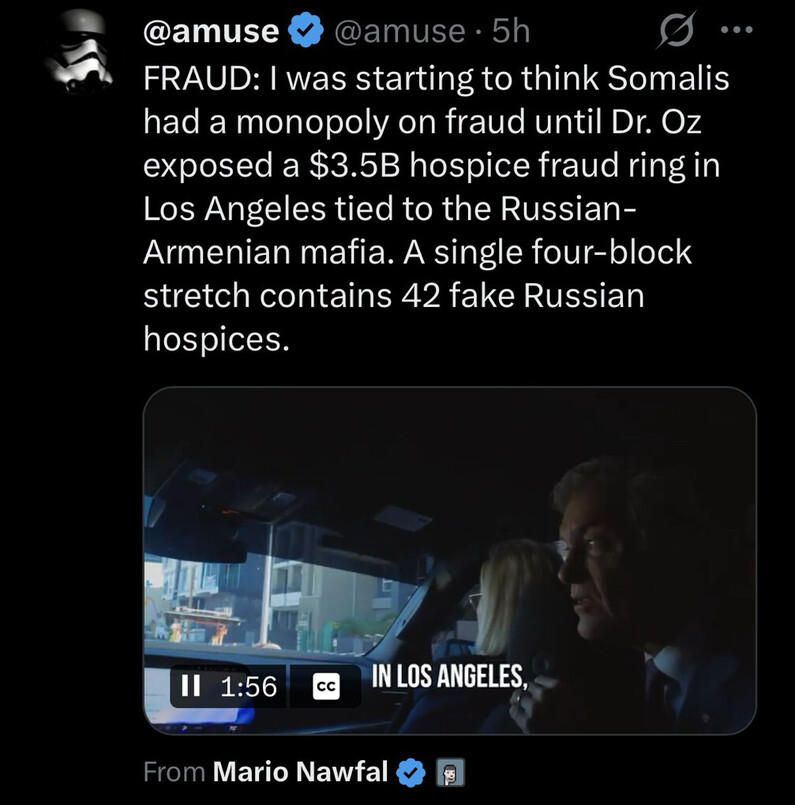795x805 pixels.
Task: Open Mario Nawfal's profile link
Action: (x=301, y=773)
